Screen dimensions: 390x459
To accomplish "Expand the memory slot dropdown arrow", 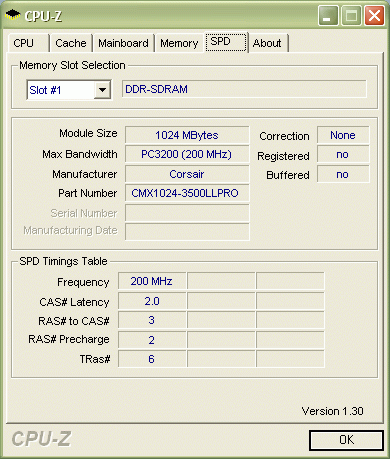I will click(x=102, y=90).
